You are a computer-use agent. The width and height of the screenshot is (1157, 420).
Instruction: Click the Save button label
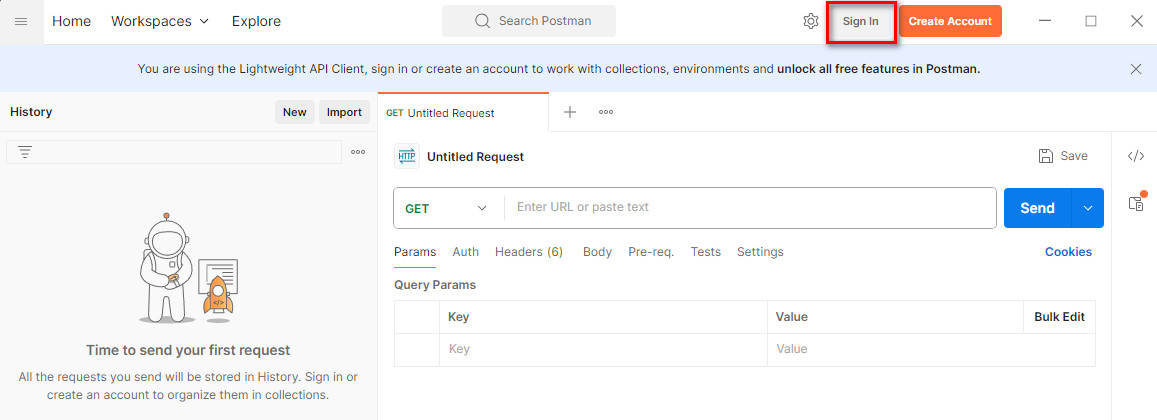pyautogui.click(x=1074, y=156)
